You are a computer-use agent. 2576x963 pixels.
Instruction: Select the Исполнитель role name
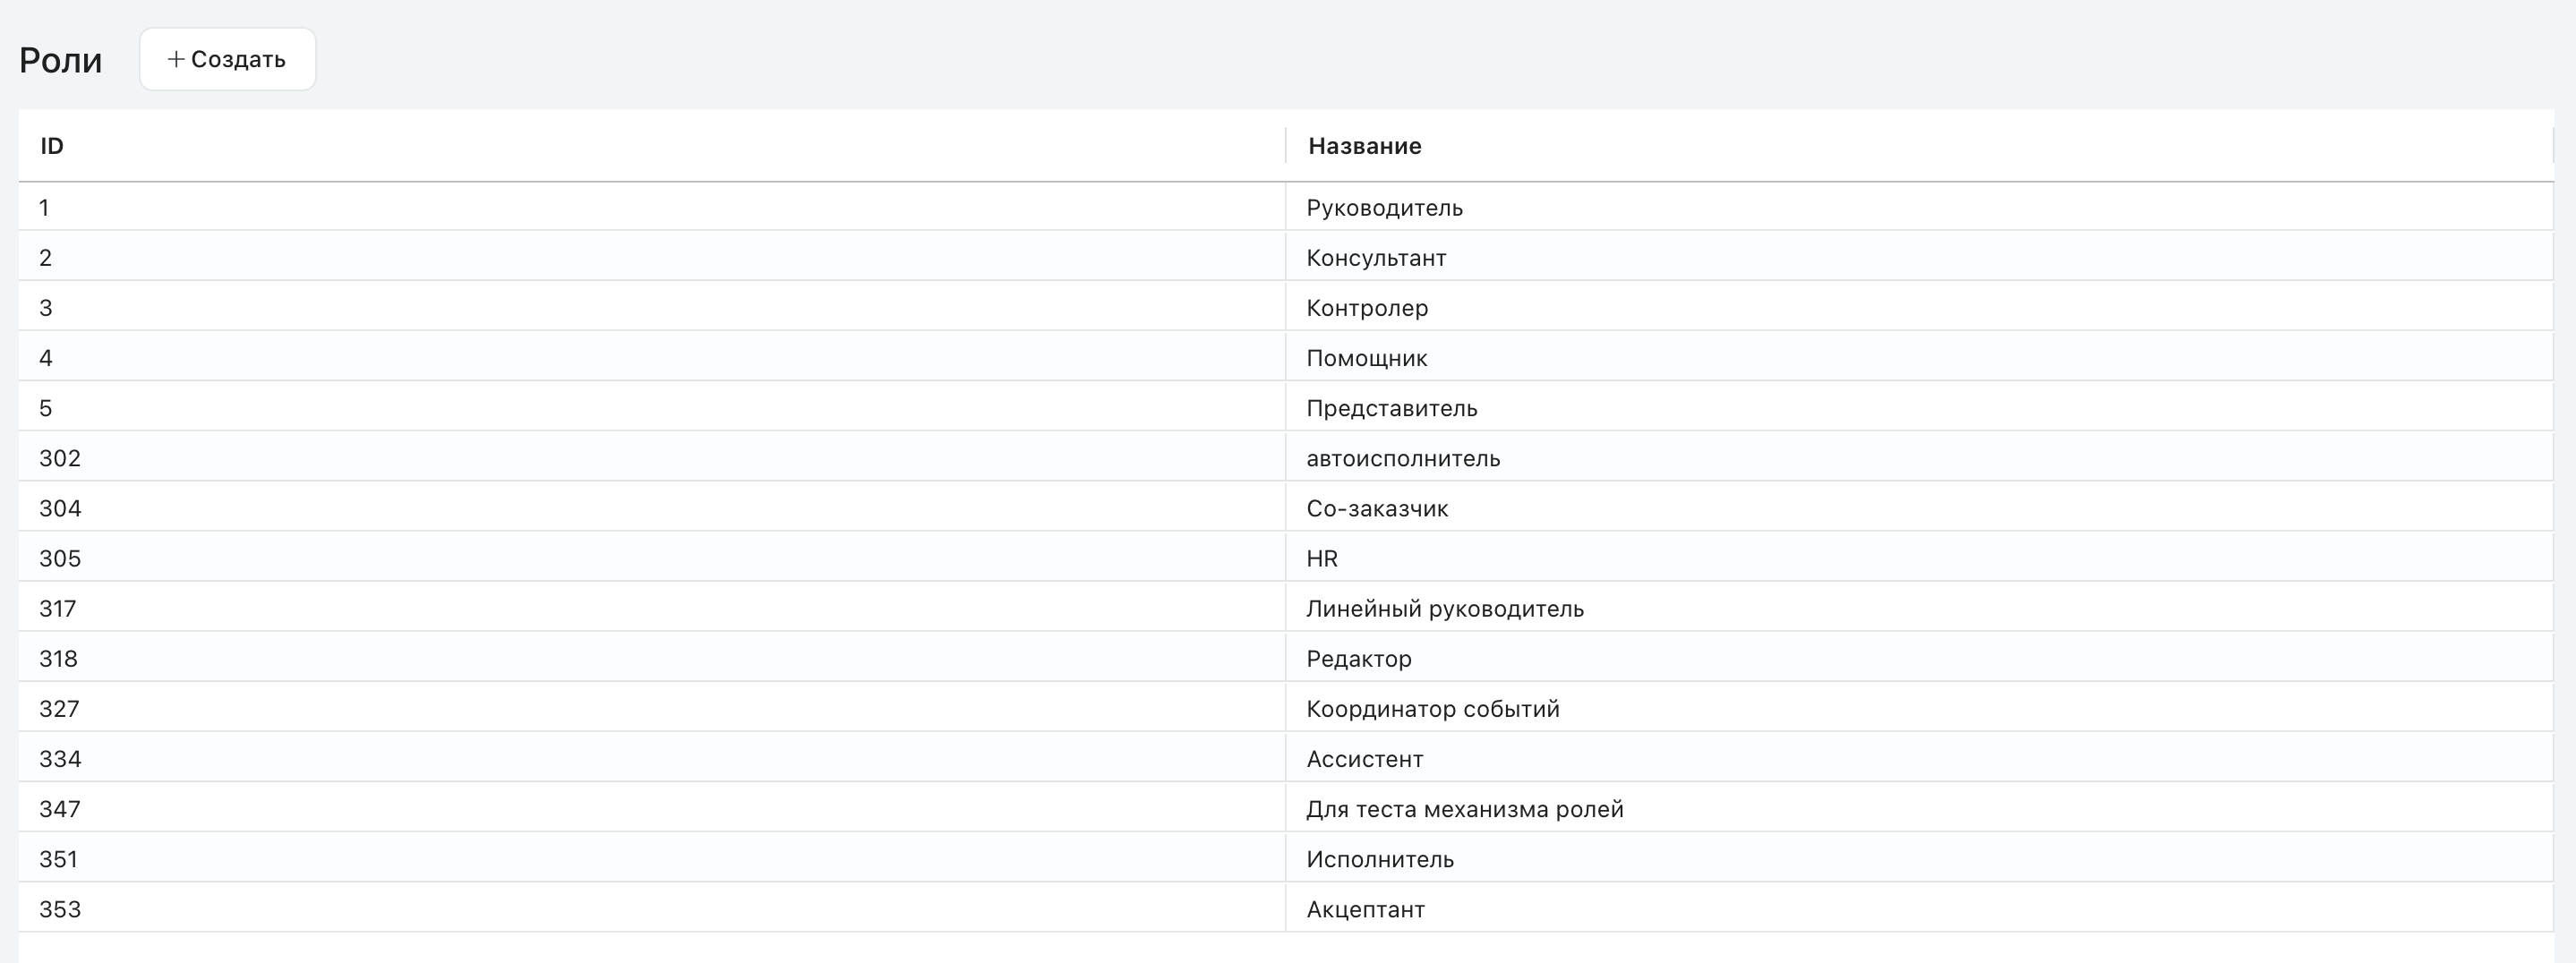(1380, 858)
